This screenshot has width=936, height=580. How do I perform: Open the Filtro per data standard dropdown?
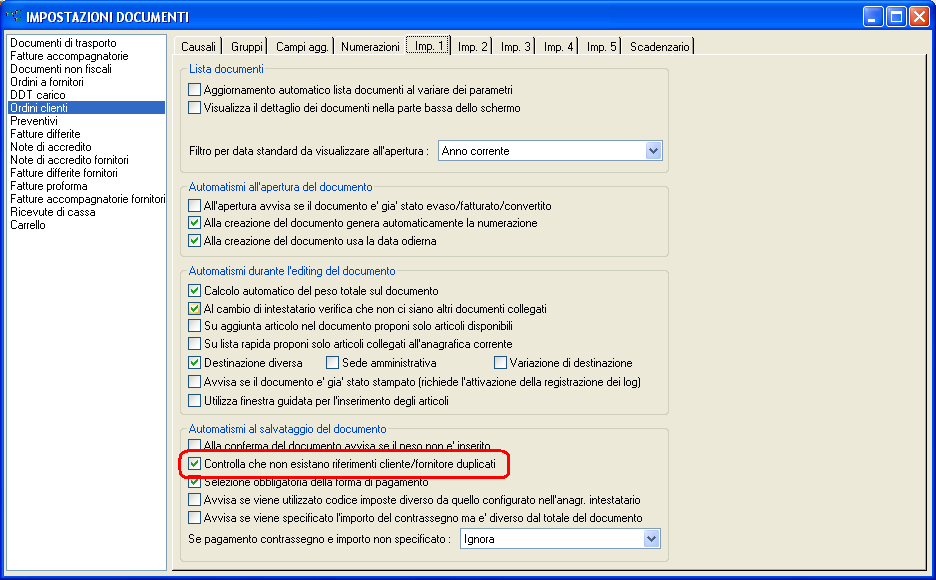tap(654, 151)
